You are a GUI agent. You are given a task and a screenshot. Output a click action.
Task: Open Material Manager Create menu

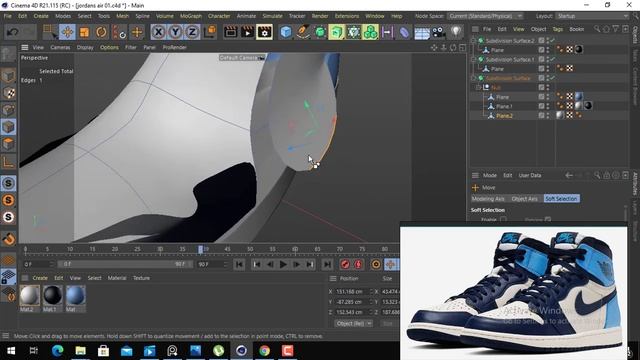click(x=40, y=278)
